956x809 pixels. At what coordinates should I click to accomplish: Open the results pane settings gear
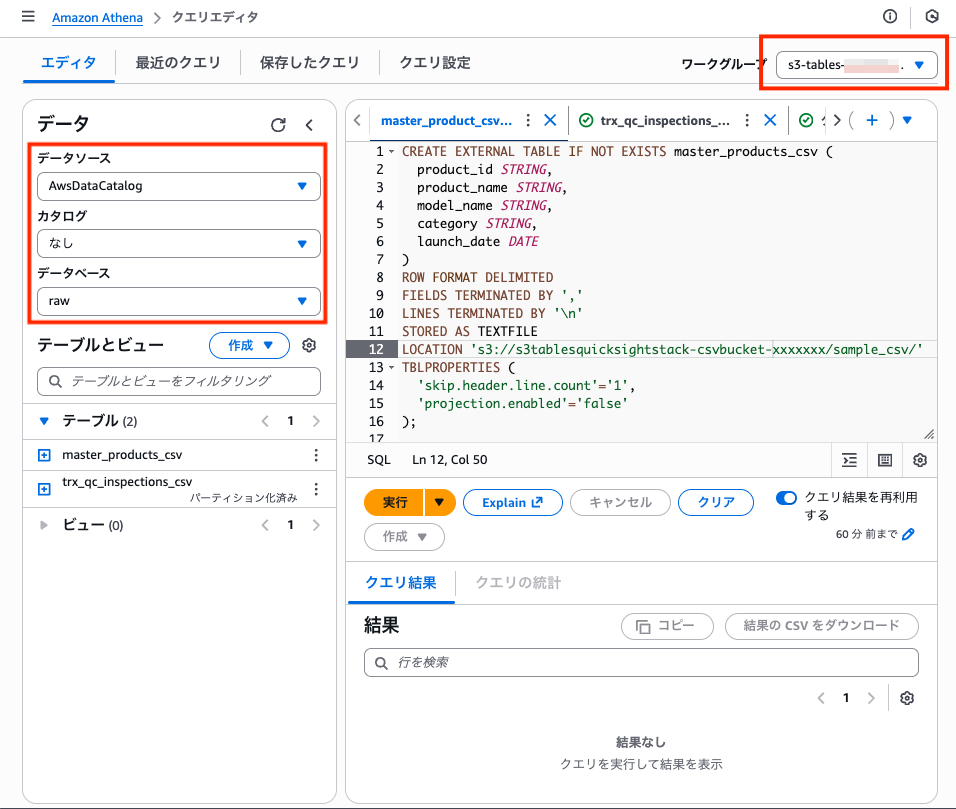point(906,698)
